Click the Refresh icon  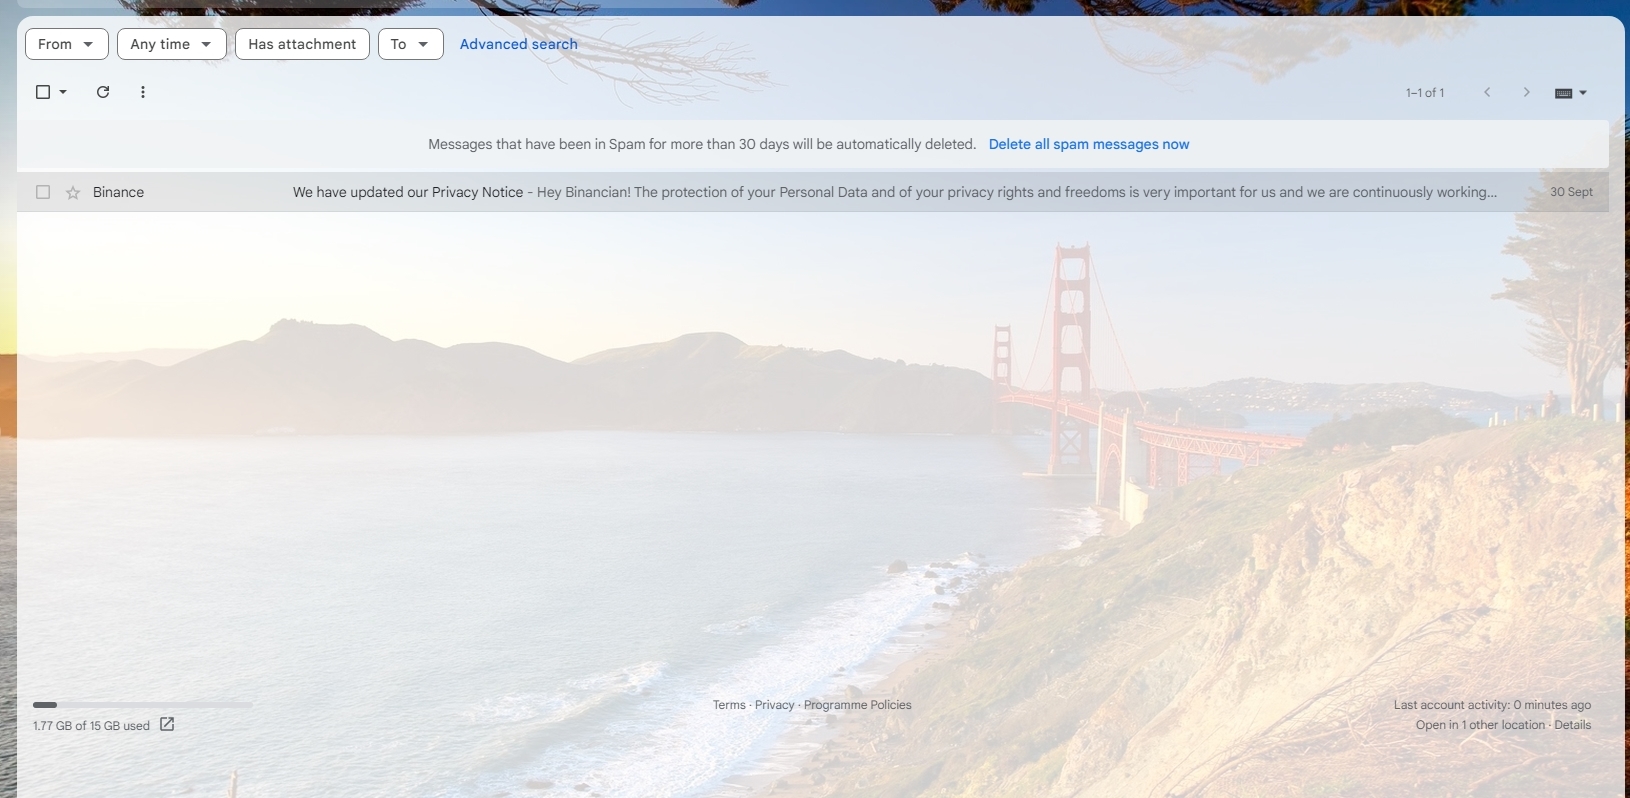103,92
